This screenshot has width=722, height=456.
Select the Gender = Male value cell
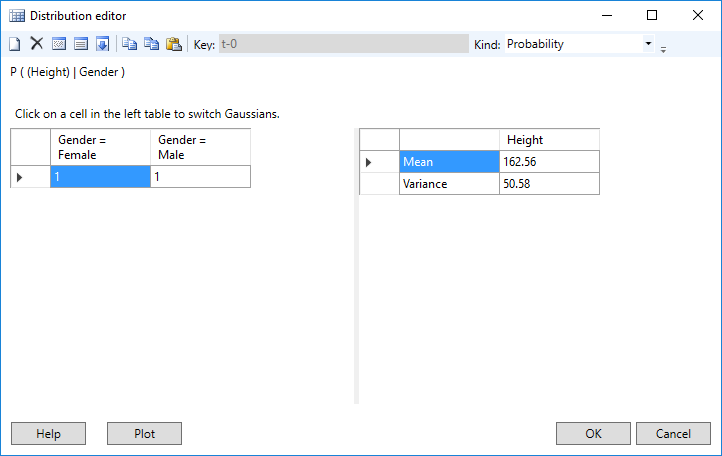pyautogui.click(x=200, y=176)
